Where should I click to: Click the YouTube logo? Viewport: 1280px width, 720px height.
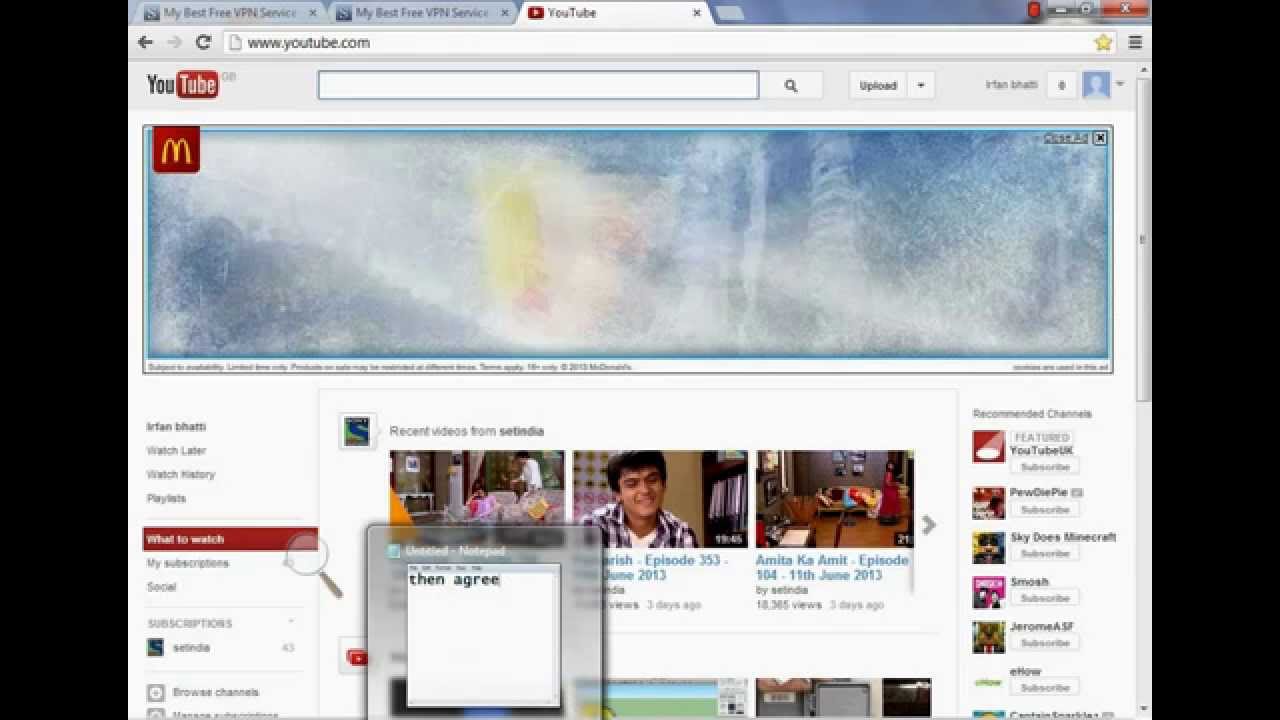(x=183, y=85)
